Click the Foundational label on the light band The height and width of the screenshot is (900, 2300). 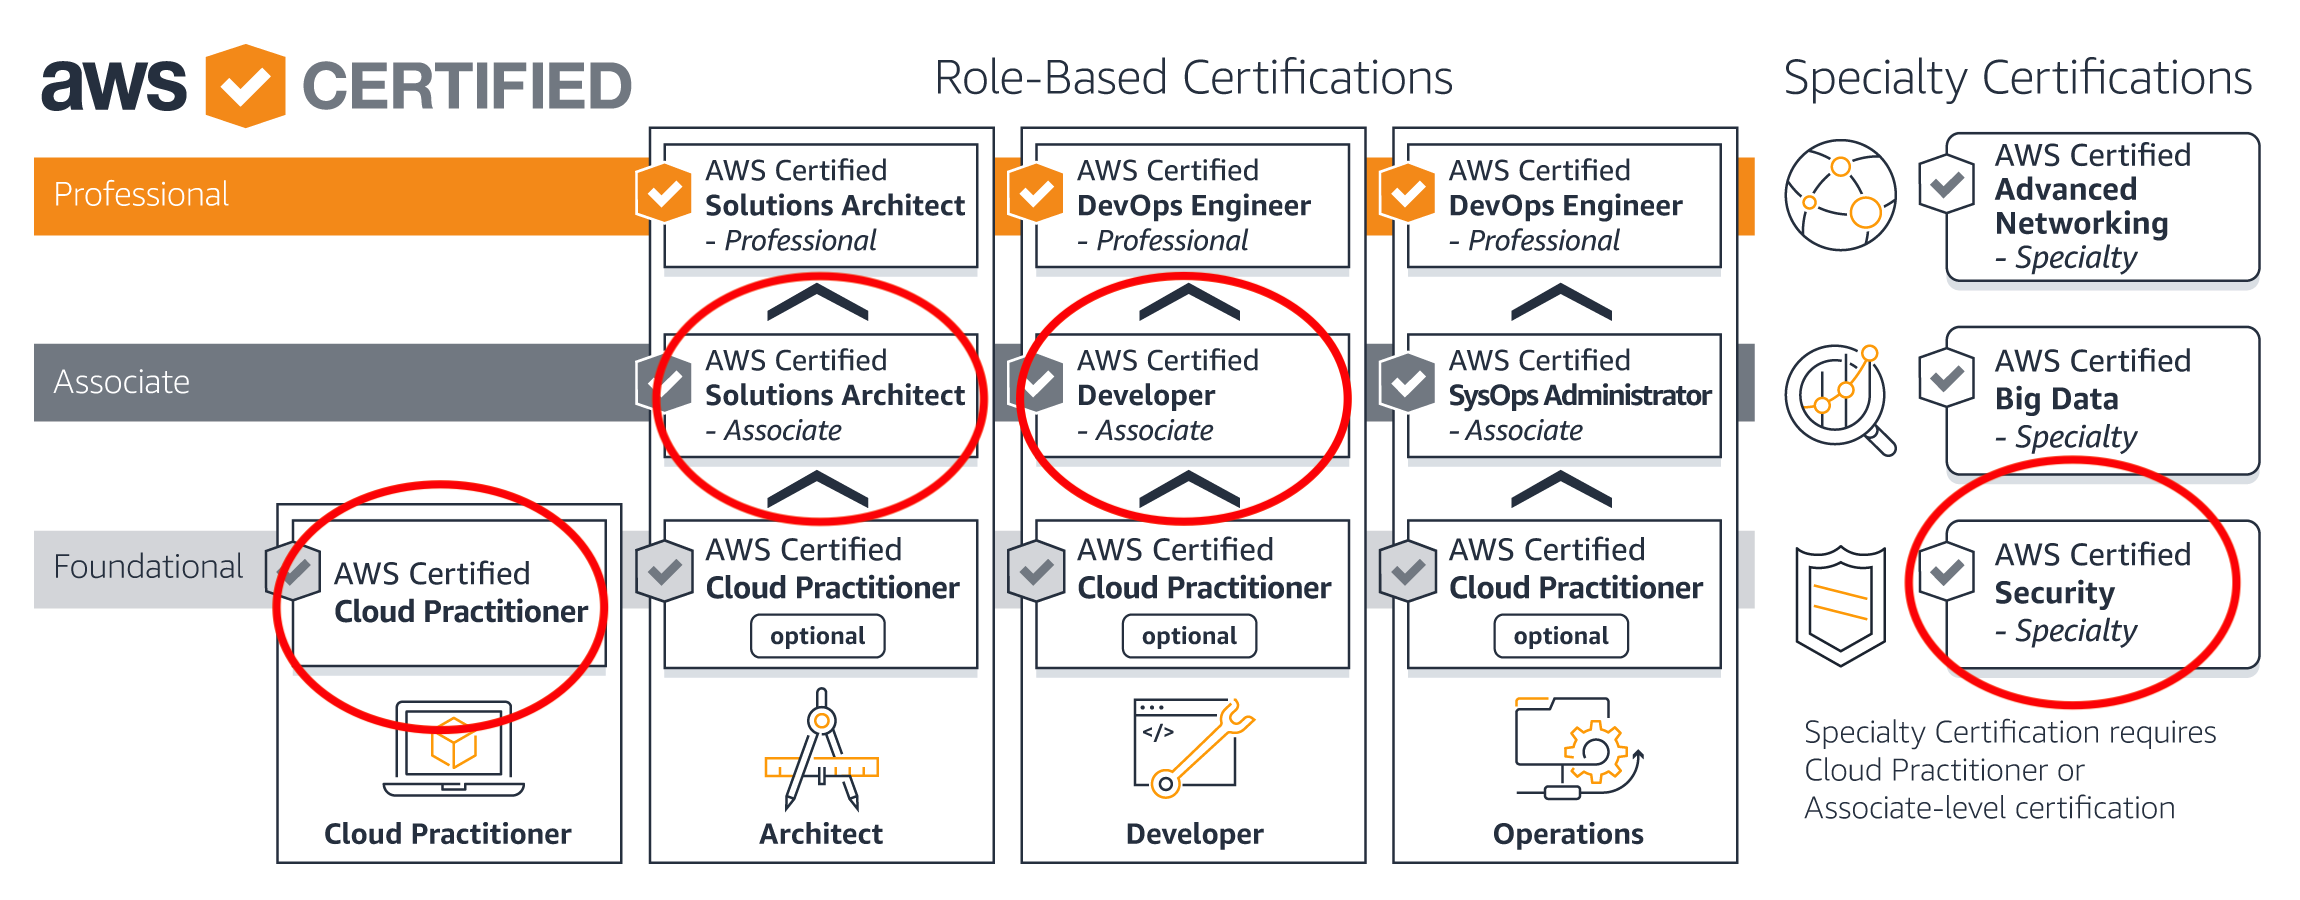[x=148, y=567]
